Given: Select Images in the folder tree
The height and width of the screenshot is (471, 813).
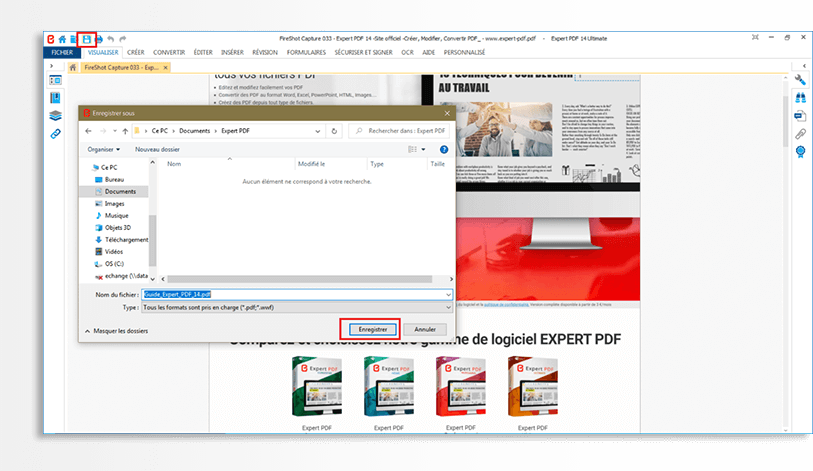Looking at the screenshot, I should pos(114,204).
